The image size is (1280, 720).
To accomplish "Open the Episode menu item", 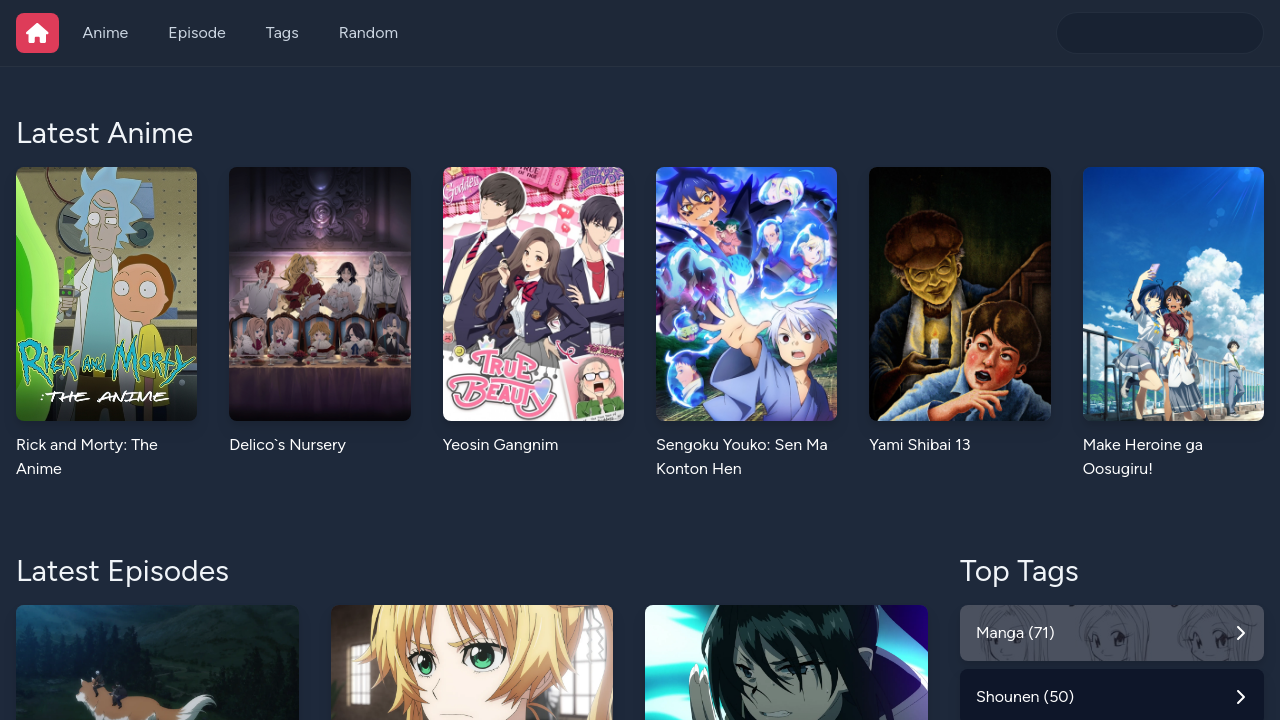I will [x=197, y=33].
